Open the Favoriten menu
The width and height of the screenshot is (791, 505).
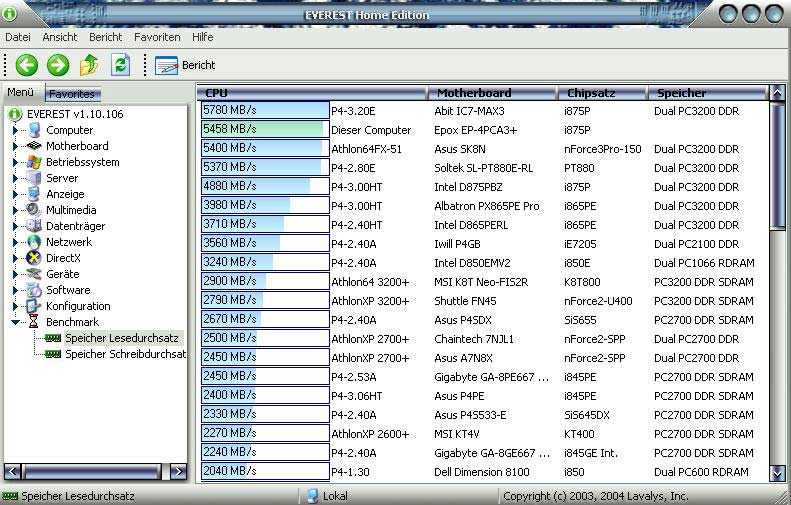[x=157, y=37]
